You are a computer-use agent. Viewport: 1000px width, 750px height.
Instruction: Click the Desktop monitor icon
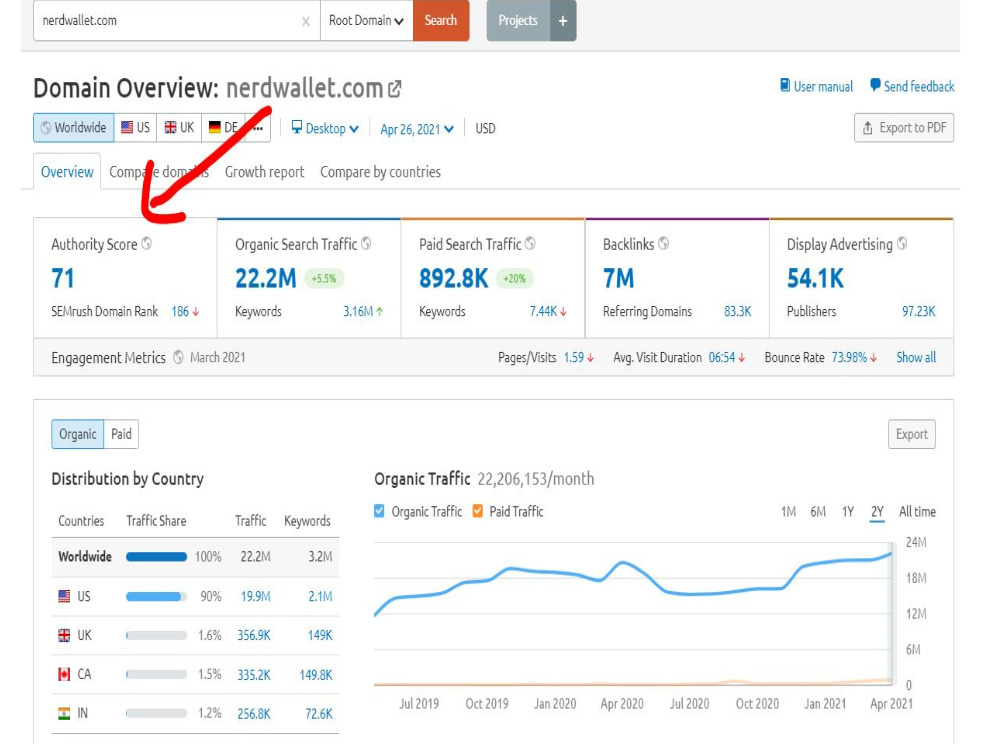pos(297,127)
